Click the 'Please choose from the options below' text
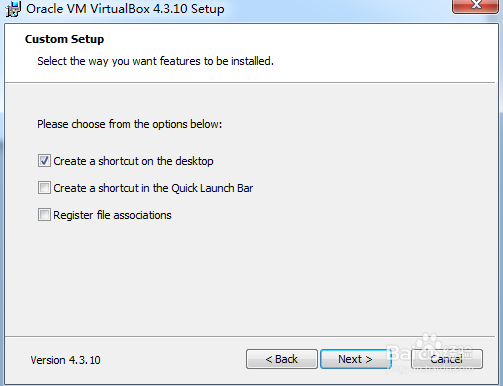Image resolution: width=503 pixels, height=386 pixels. click(x=129, y=124)
